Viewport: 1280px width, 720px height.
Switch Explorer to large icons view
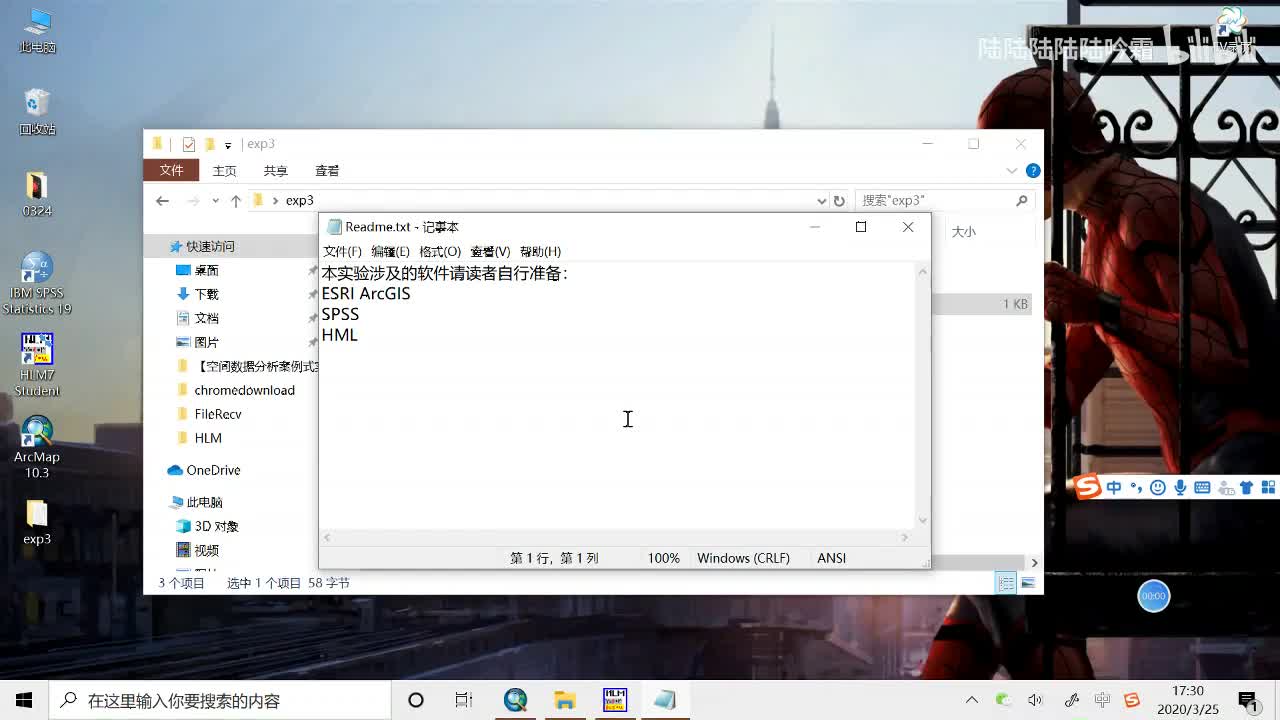[x=1027, y=583]
